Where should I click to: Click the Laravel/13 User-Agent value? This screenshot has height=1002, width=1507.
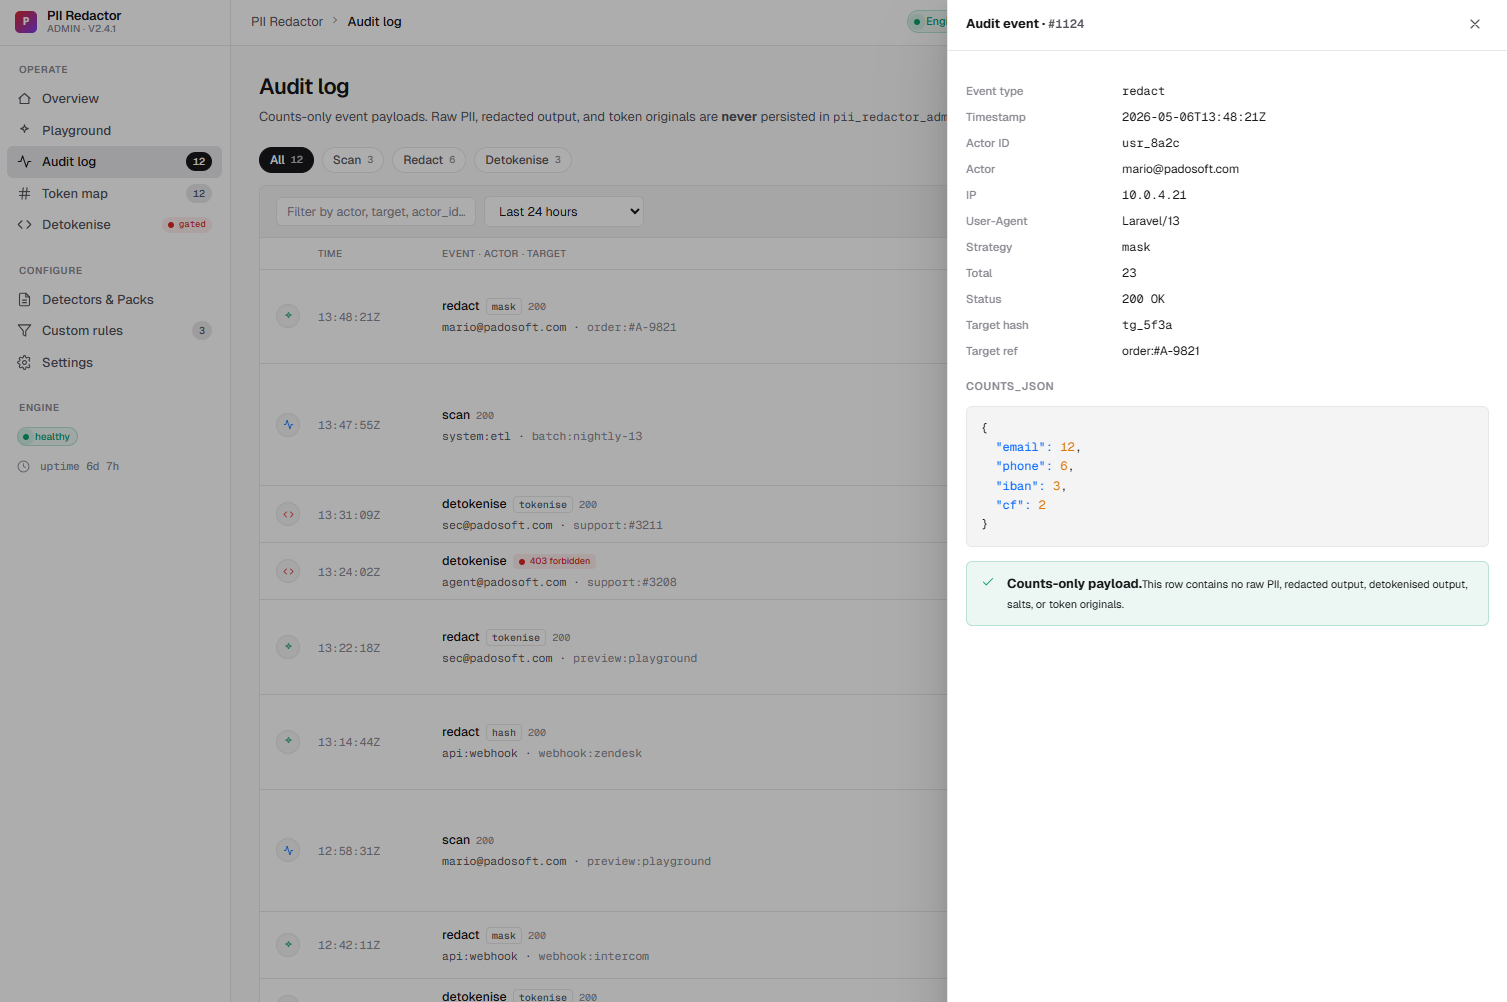(1151, 221)
